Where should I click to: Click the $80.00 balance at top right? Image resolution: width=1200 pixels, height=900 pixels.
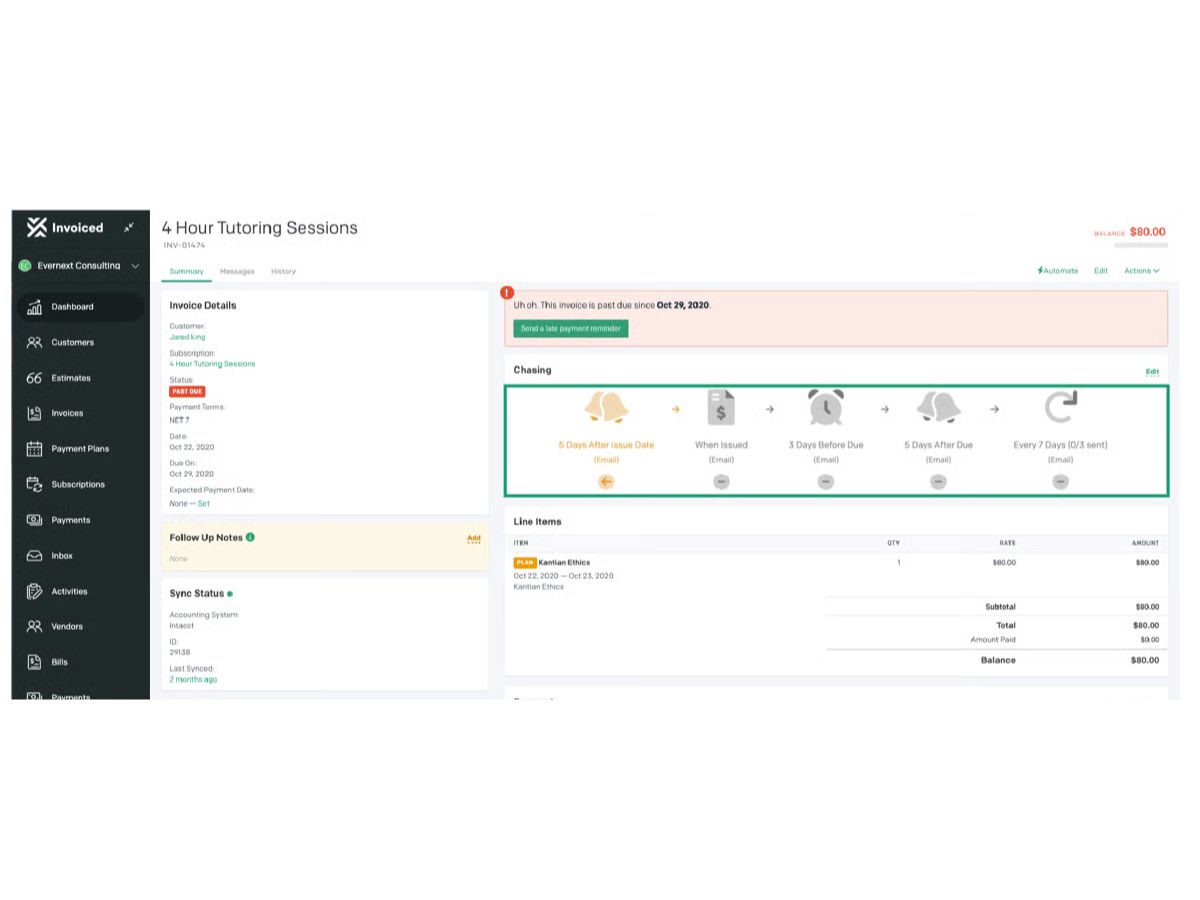[1147, 232]
